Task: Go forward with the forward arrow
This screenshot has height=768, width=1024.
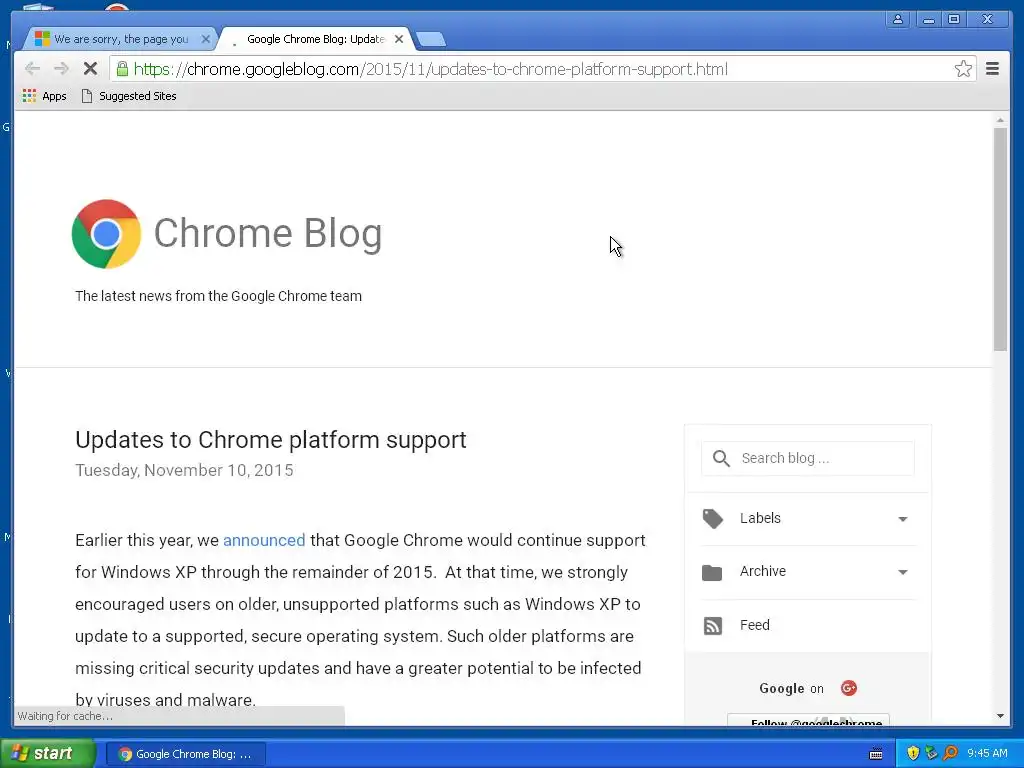Action: [61, 69]
